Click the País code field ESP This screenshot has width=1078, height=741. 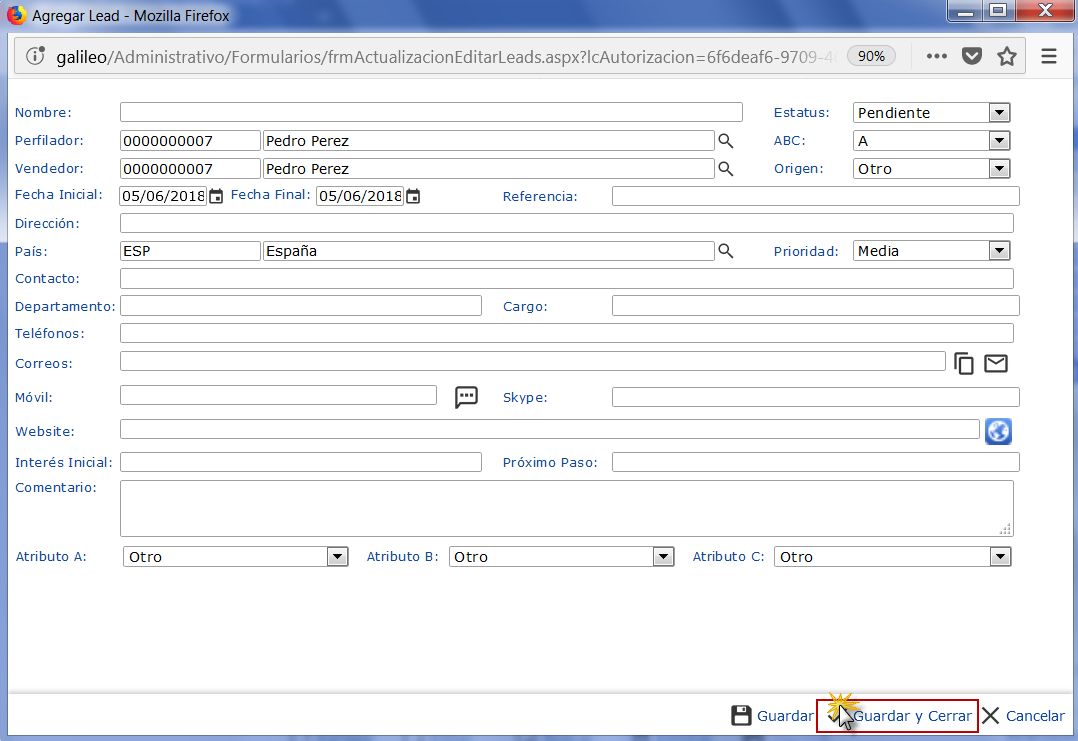pyautogui.click(x=190, y=251)
